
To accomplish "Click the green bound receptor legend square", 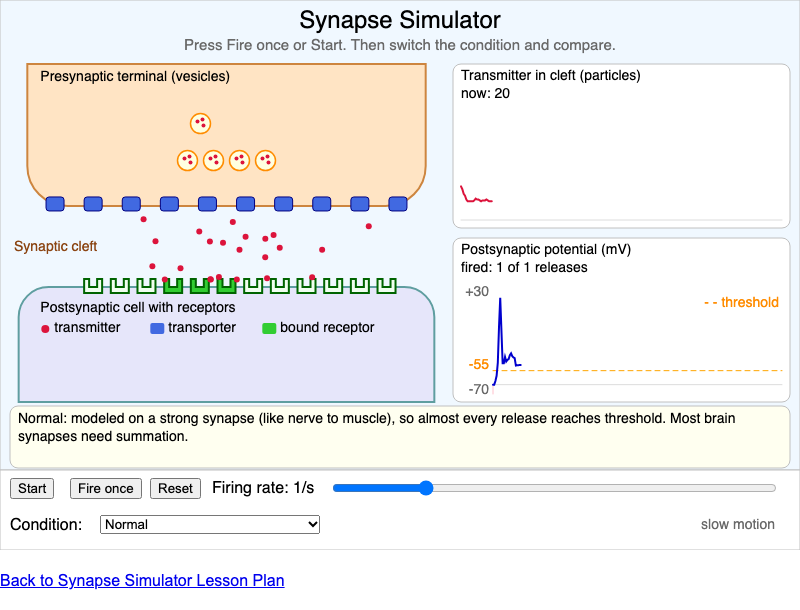I will point(269,328).
